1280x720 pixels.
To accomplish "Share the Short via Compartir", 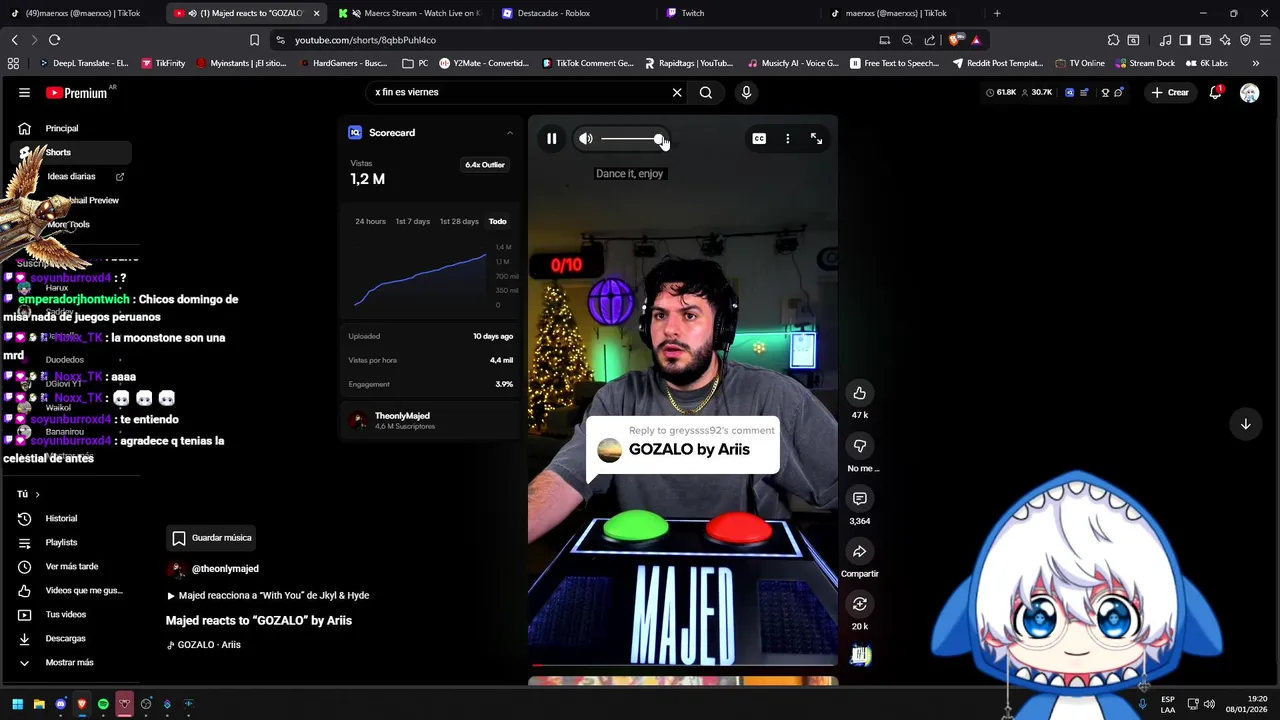I will [x=859, y=551].
